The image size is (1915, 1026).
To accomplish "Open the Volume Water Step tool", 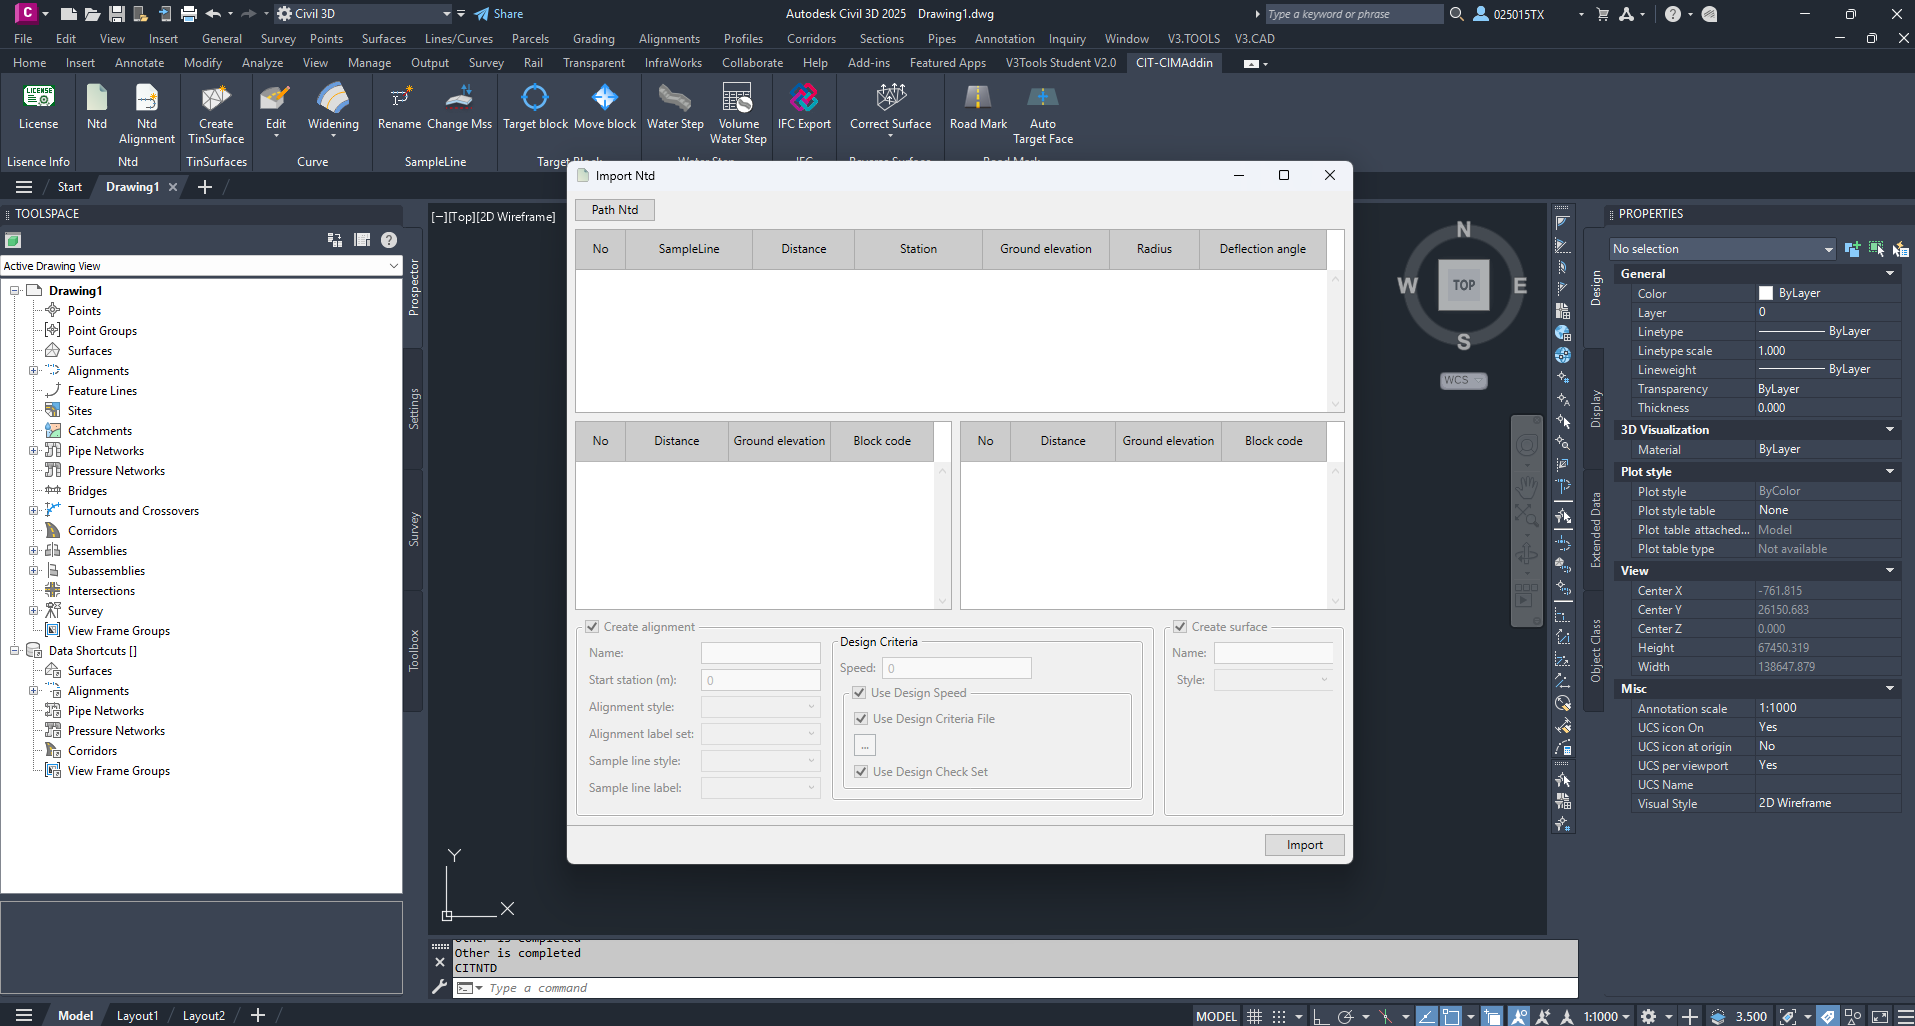I will pos(738,114).
